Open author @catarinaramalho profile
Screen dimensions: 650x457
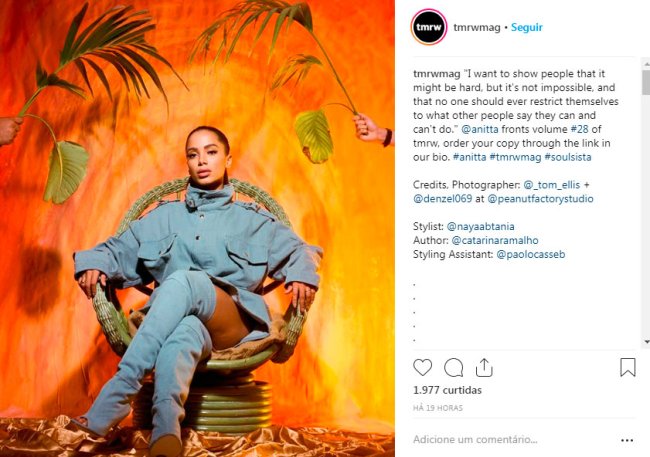click(x=495, y=240)
